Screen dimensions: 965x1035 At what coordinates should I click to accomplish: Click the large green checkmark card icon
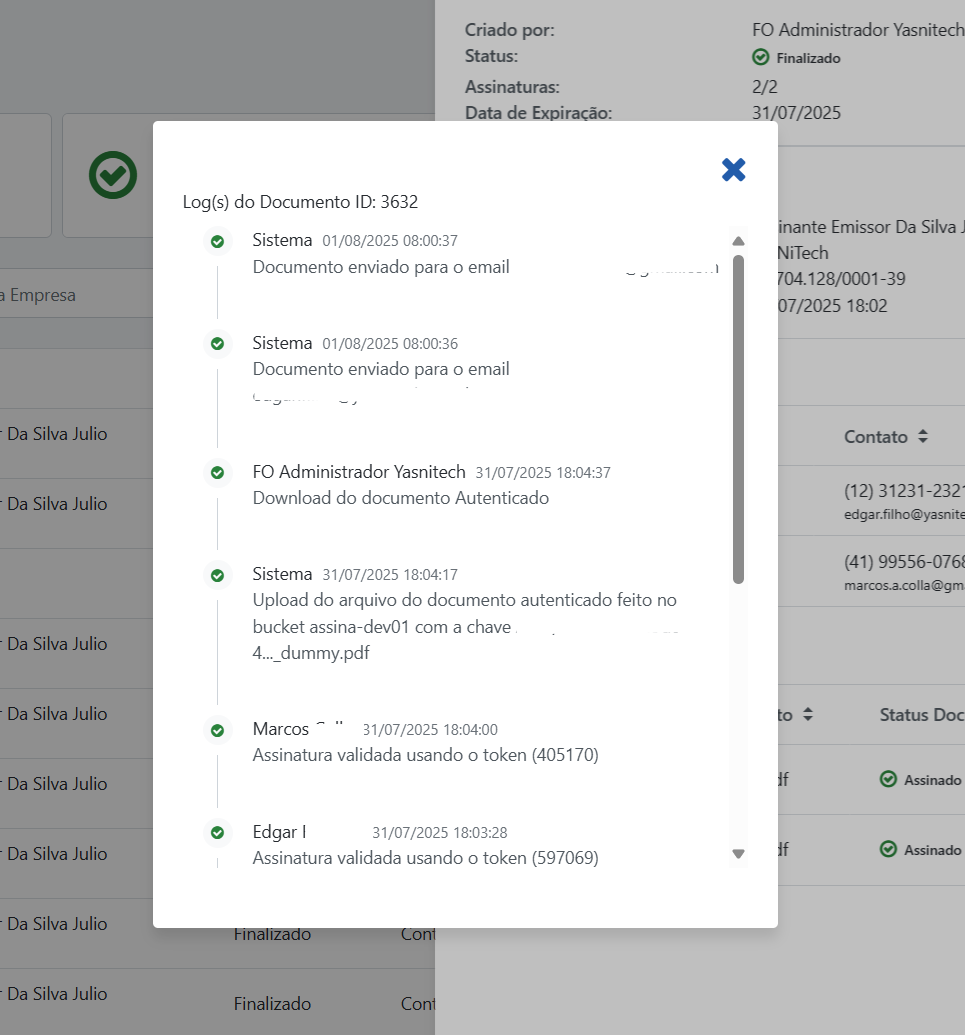point(113,175)
